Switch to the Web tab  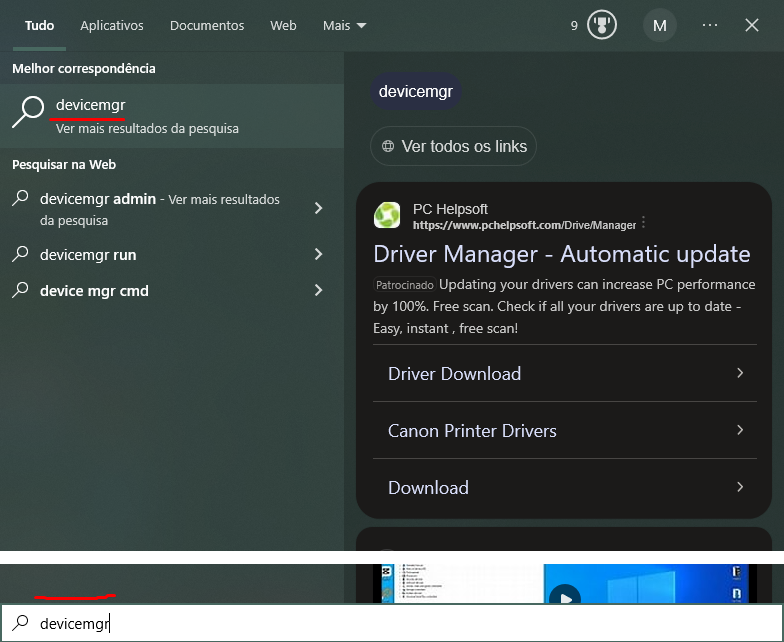[x=283, y=26]
